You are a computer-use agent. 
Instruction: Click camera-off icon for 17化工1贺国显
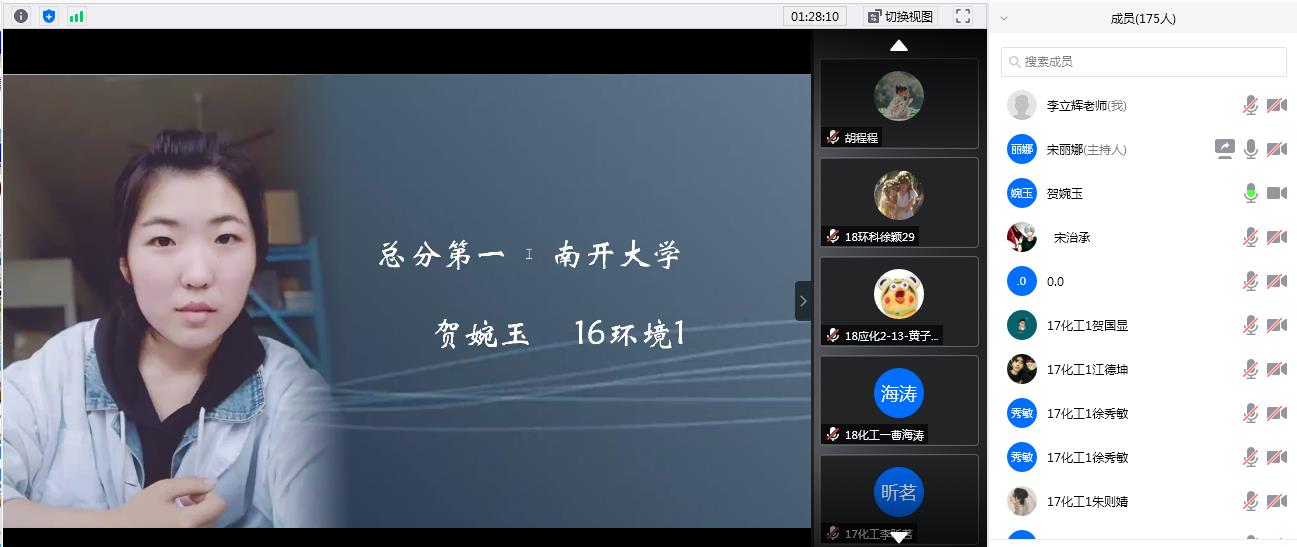(1276, 325)
